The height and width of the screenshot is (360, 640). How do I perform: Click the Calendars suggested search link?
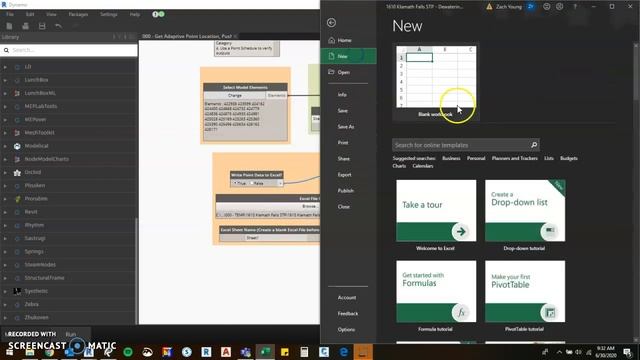tap(422, 166)
